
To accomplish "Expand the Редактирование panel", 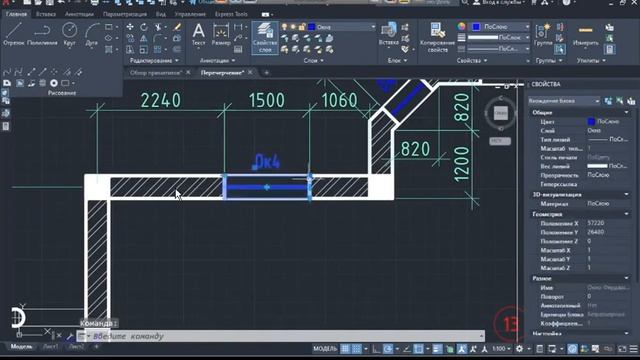I will pyautogui.click(x=154, y=60).
